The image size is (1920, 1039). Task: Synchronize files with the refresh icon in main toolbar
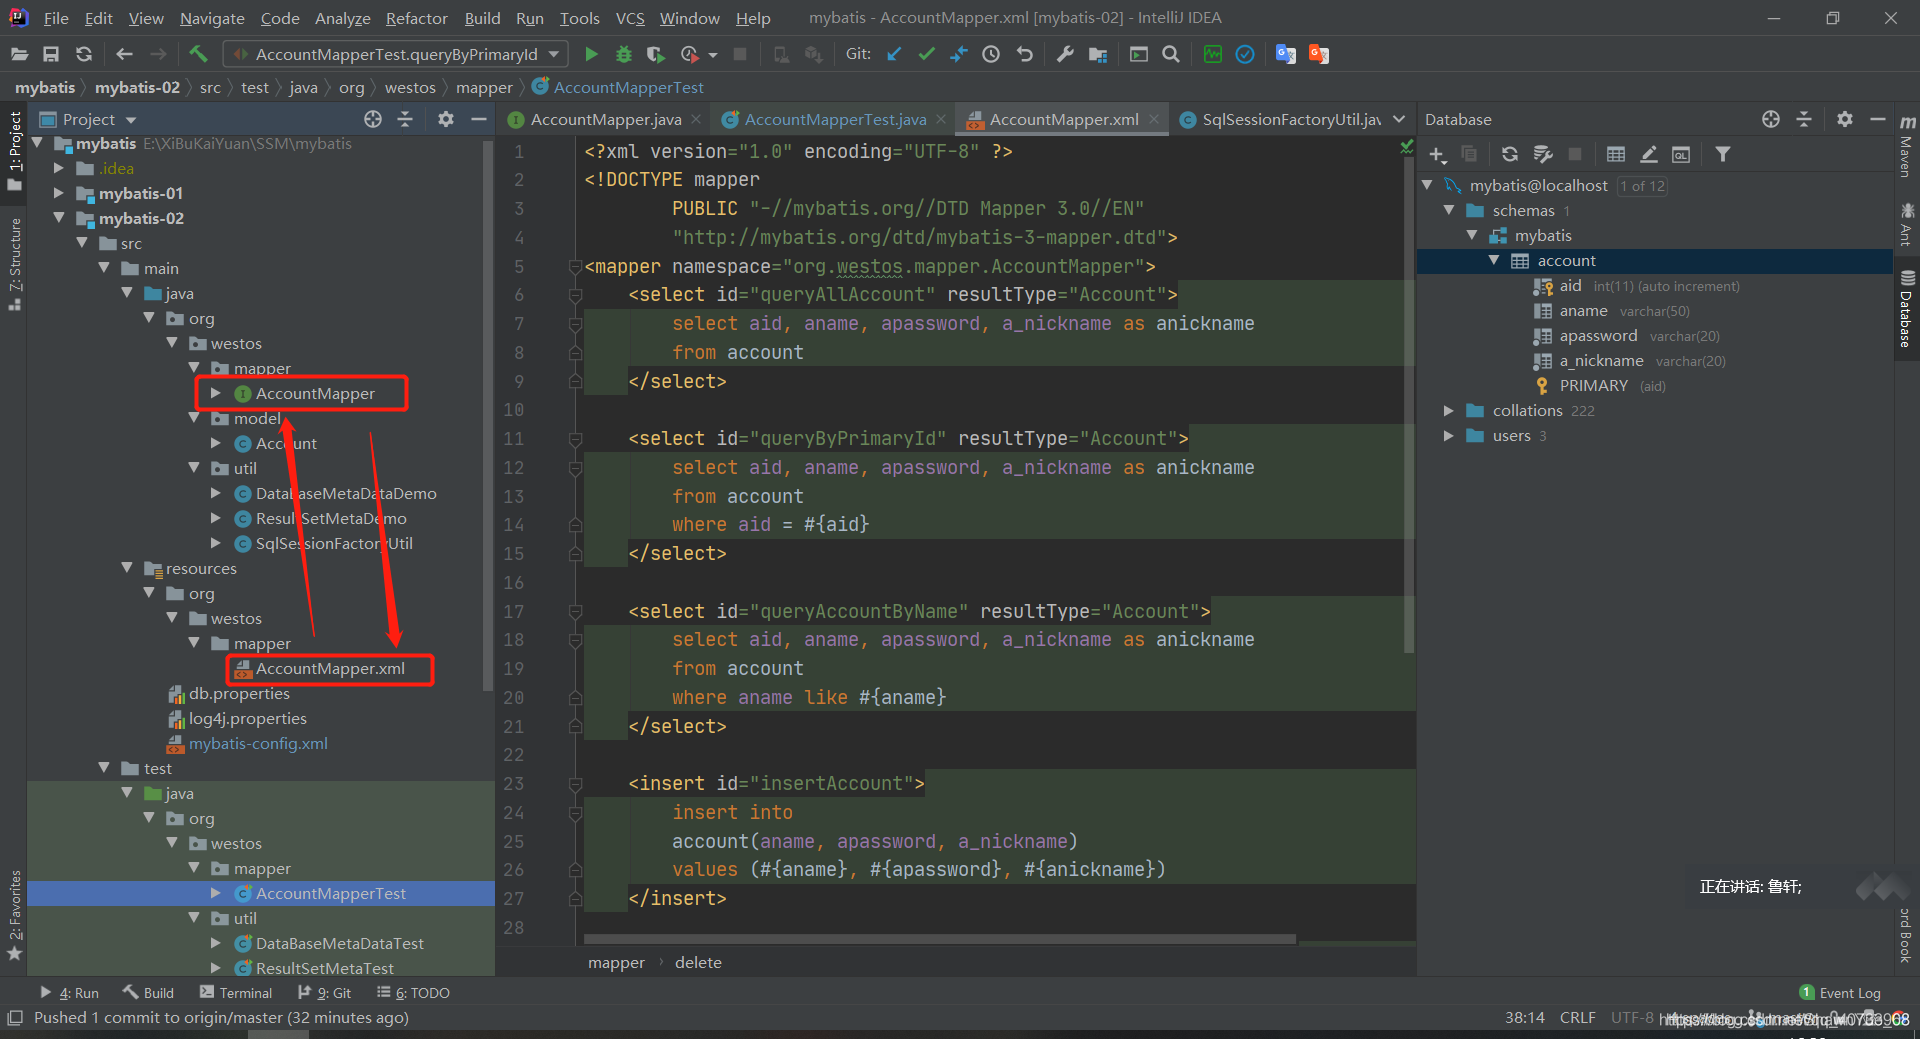click(84, 54)
